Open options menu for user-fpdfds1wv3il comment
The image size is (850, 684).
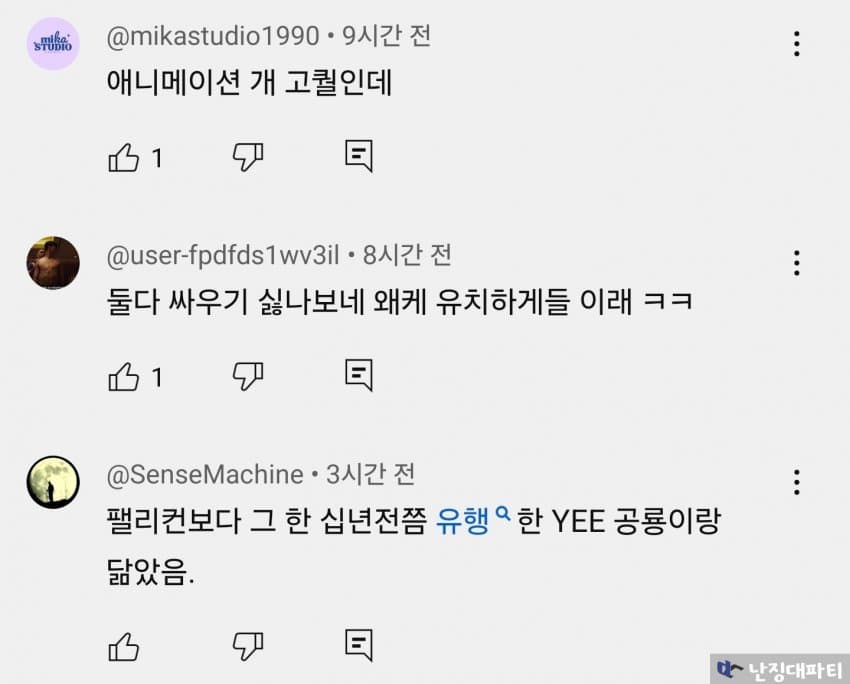[x=796, y=263]
